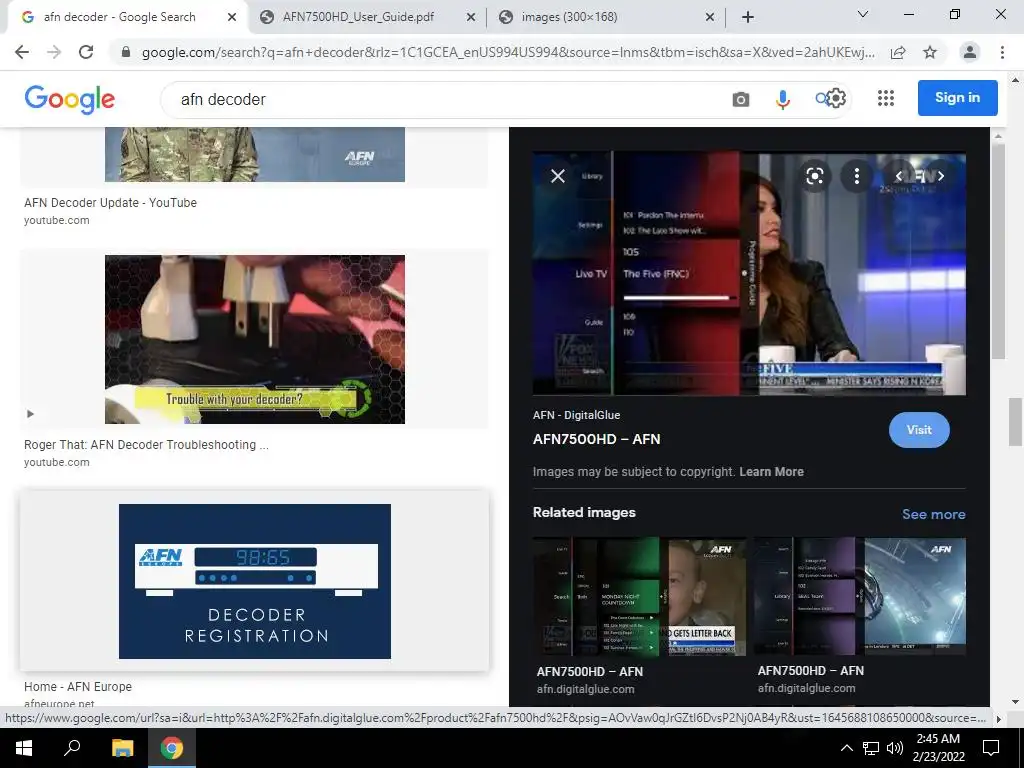The height and width of the screenshot is (768, 1024).
Task: Open the quick settings gear icon
Action: (x=837, y=98)
